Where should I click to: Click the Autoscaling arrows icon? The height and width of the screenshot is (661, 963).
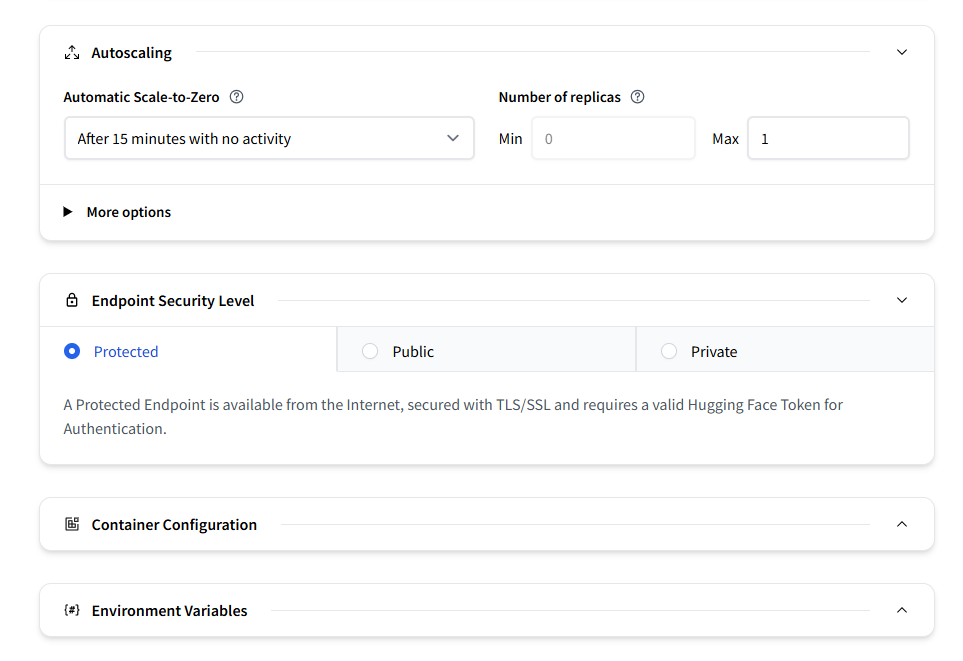pyautogui.click(x=72, y=52)
